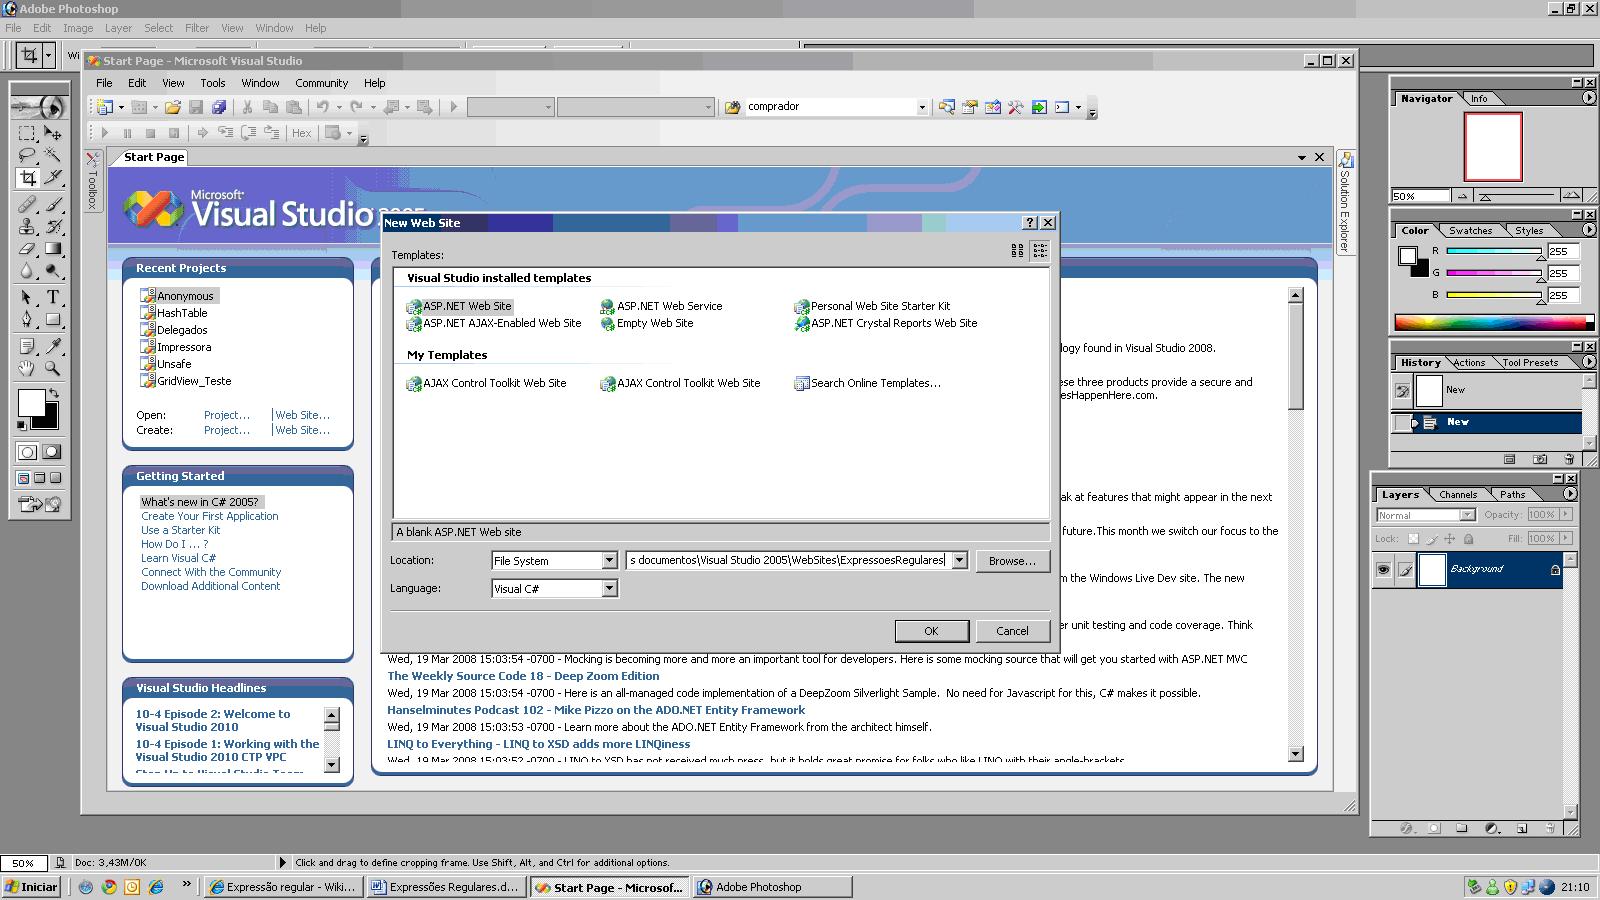Image resolution: width=1600 pixels, height=900 pixels.
Task: Open the layer blend mode dropdown
Action: 1467,515
